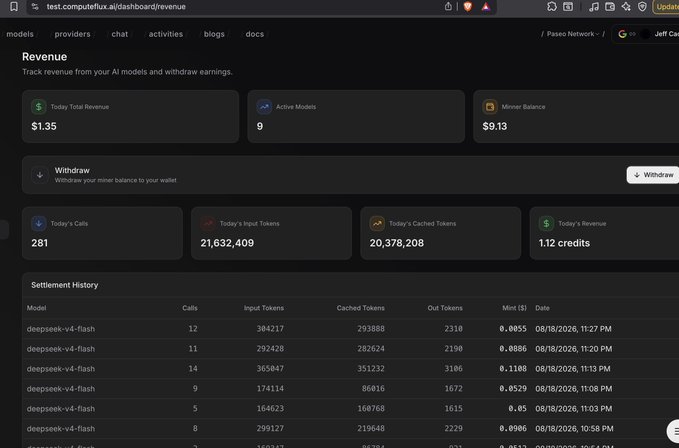Click the Today's Cached Tokens trend icon
The height and width of the screenshot is (448, 679).
click(377, 223)
